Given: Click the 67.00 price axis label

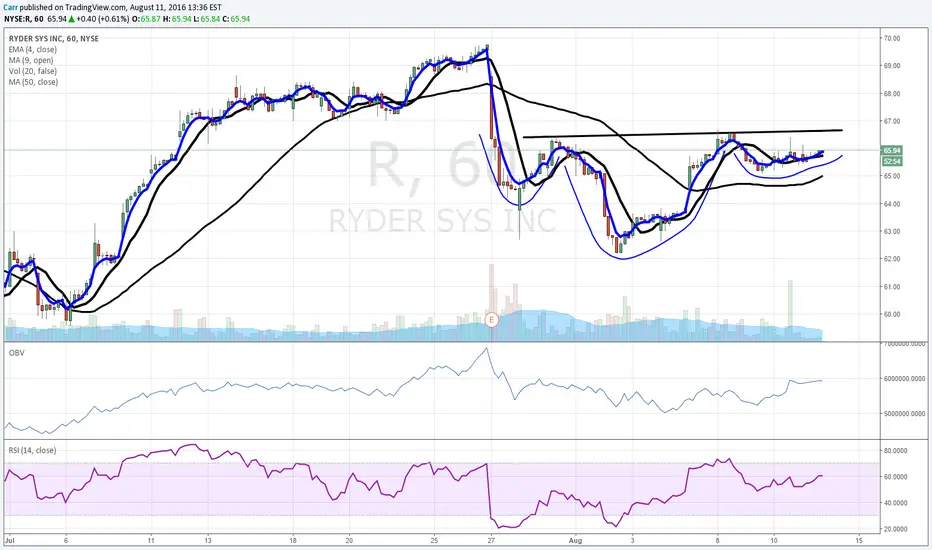Looking at the screenshot, I should (x=892, y=121).
